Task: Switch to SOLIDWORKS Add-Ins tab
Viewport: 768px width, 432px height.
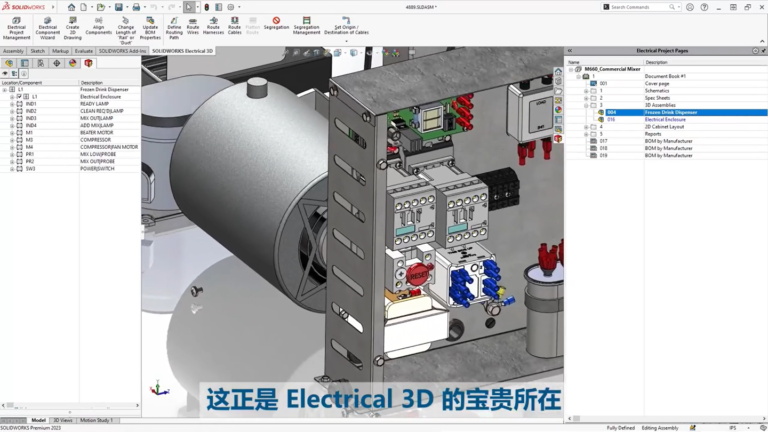Action: tap(122, 51)
